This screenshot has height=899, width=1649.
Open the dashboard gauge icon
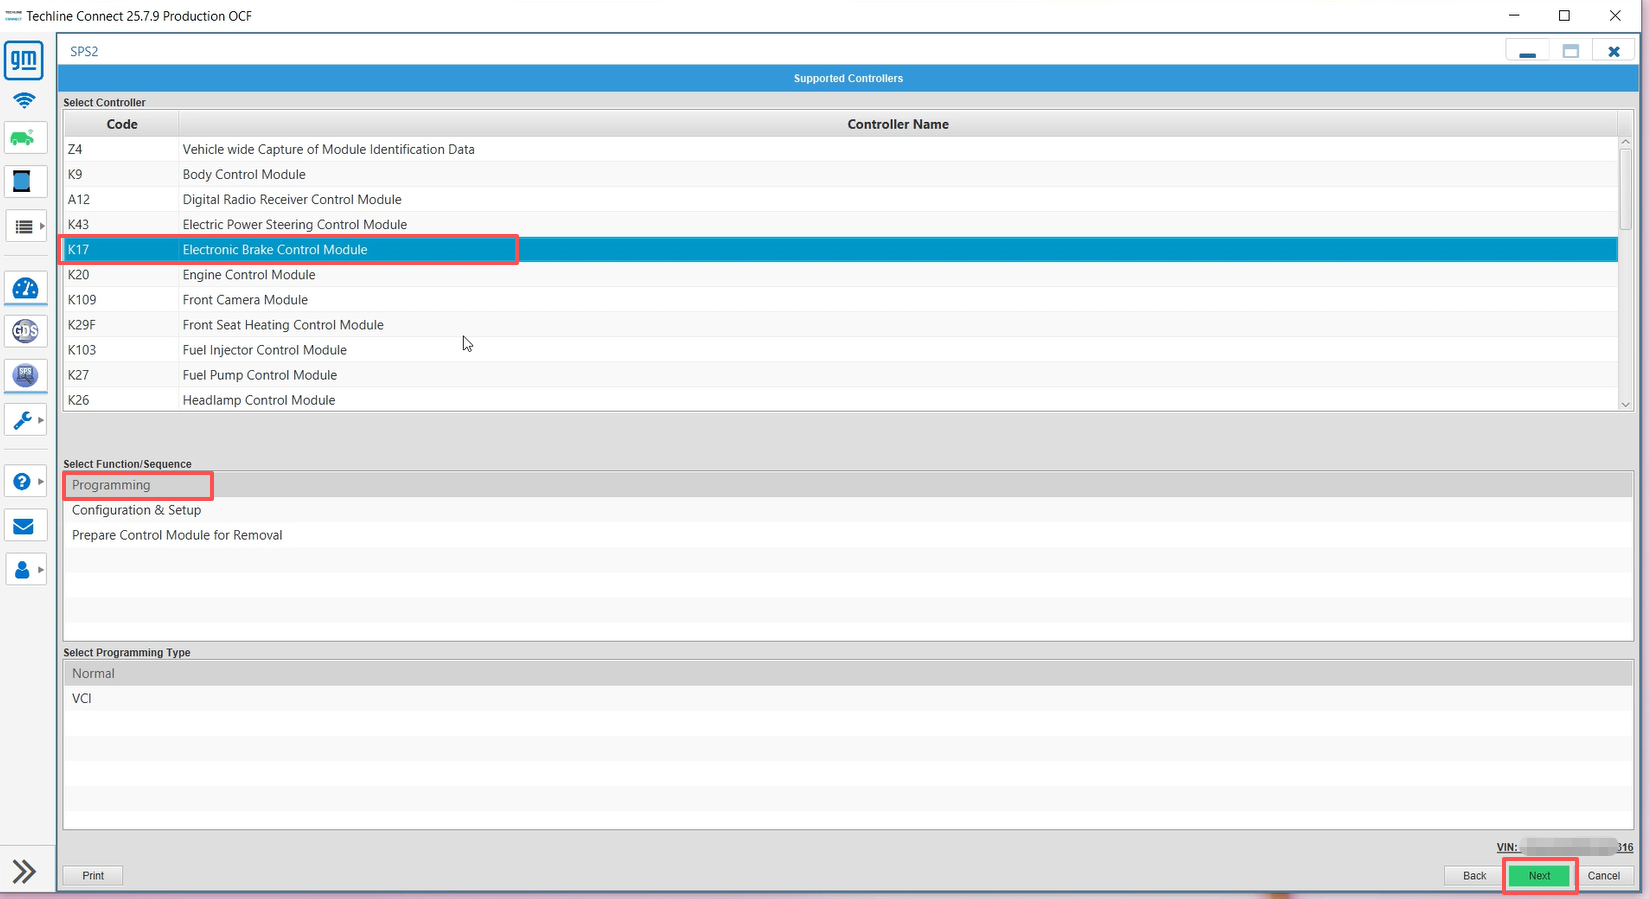click(25, 289)
